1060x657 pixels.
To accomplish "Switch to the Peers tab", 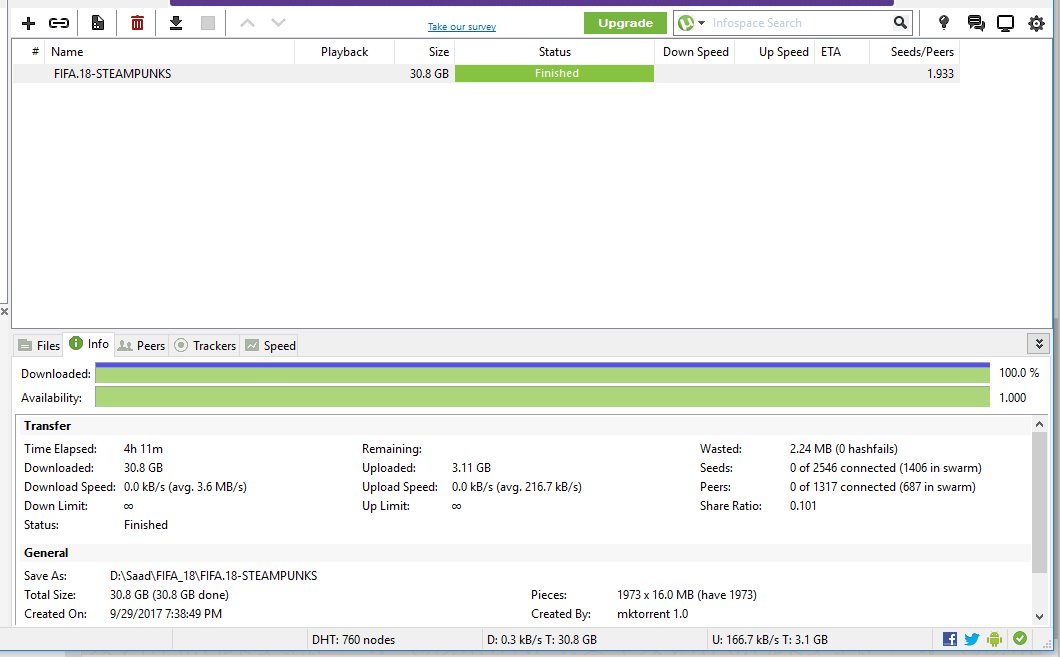I will coord(141,345).
